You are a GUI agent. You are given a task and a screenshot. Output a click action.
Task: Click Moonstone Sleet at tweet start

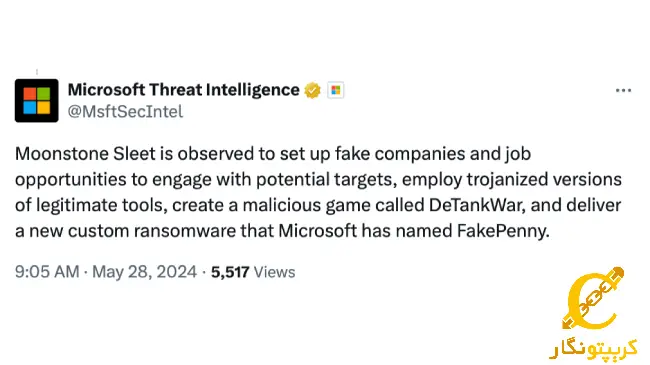(x=85, y=154)
